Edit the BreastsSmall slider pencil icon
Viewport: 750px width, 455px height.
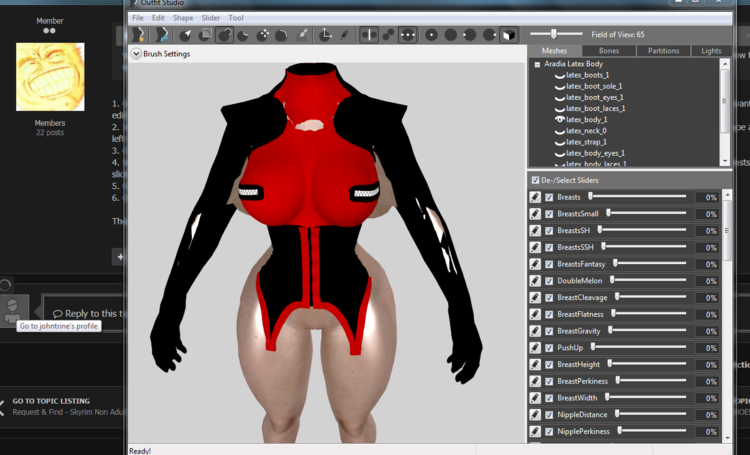(x=535, y=214)
